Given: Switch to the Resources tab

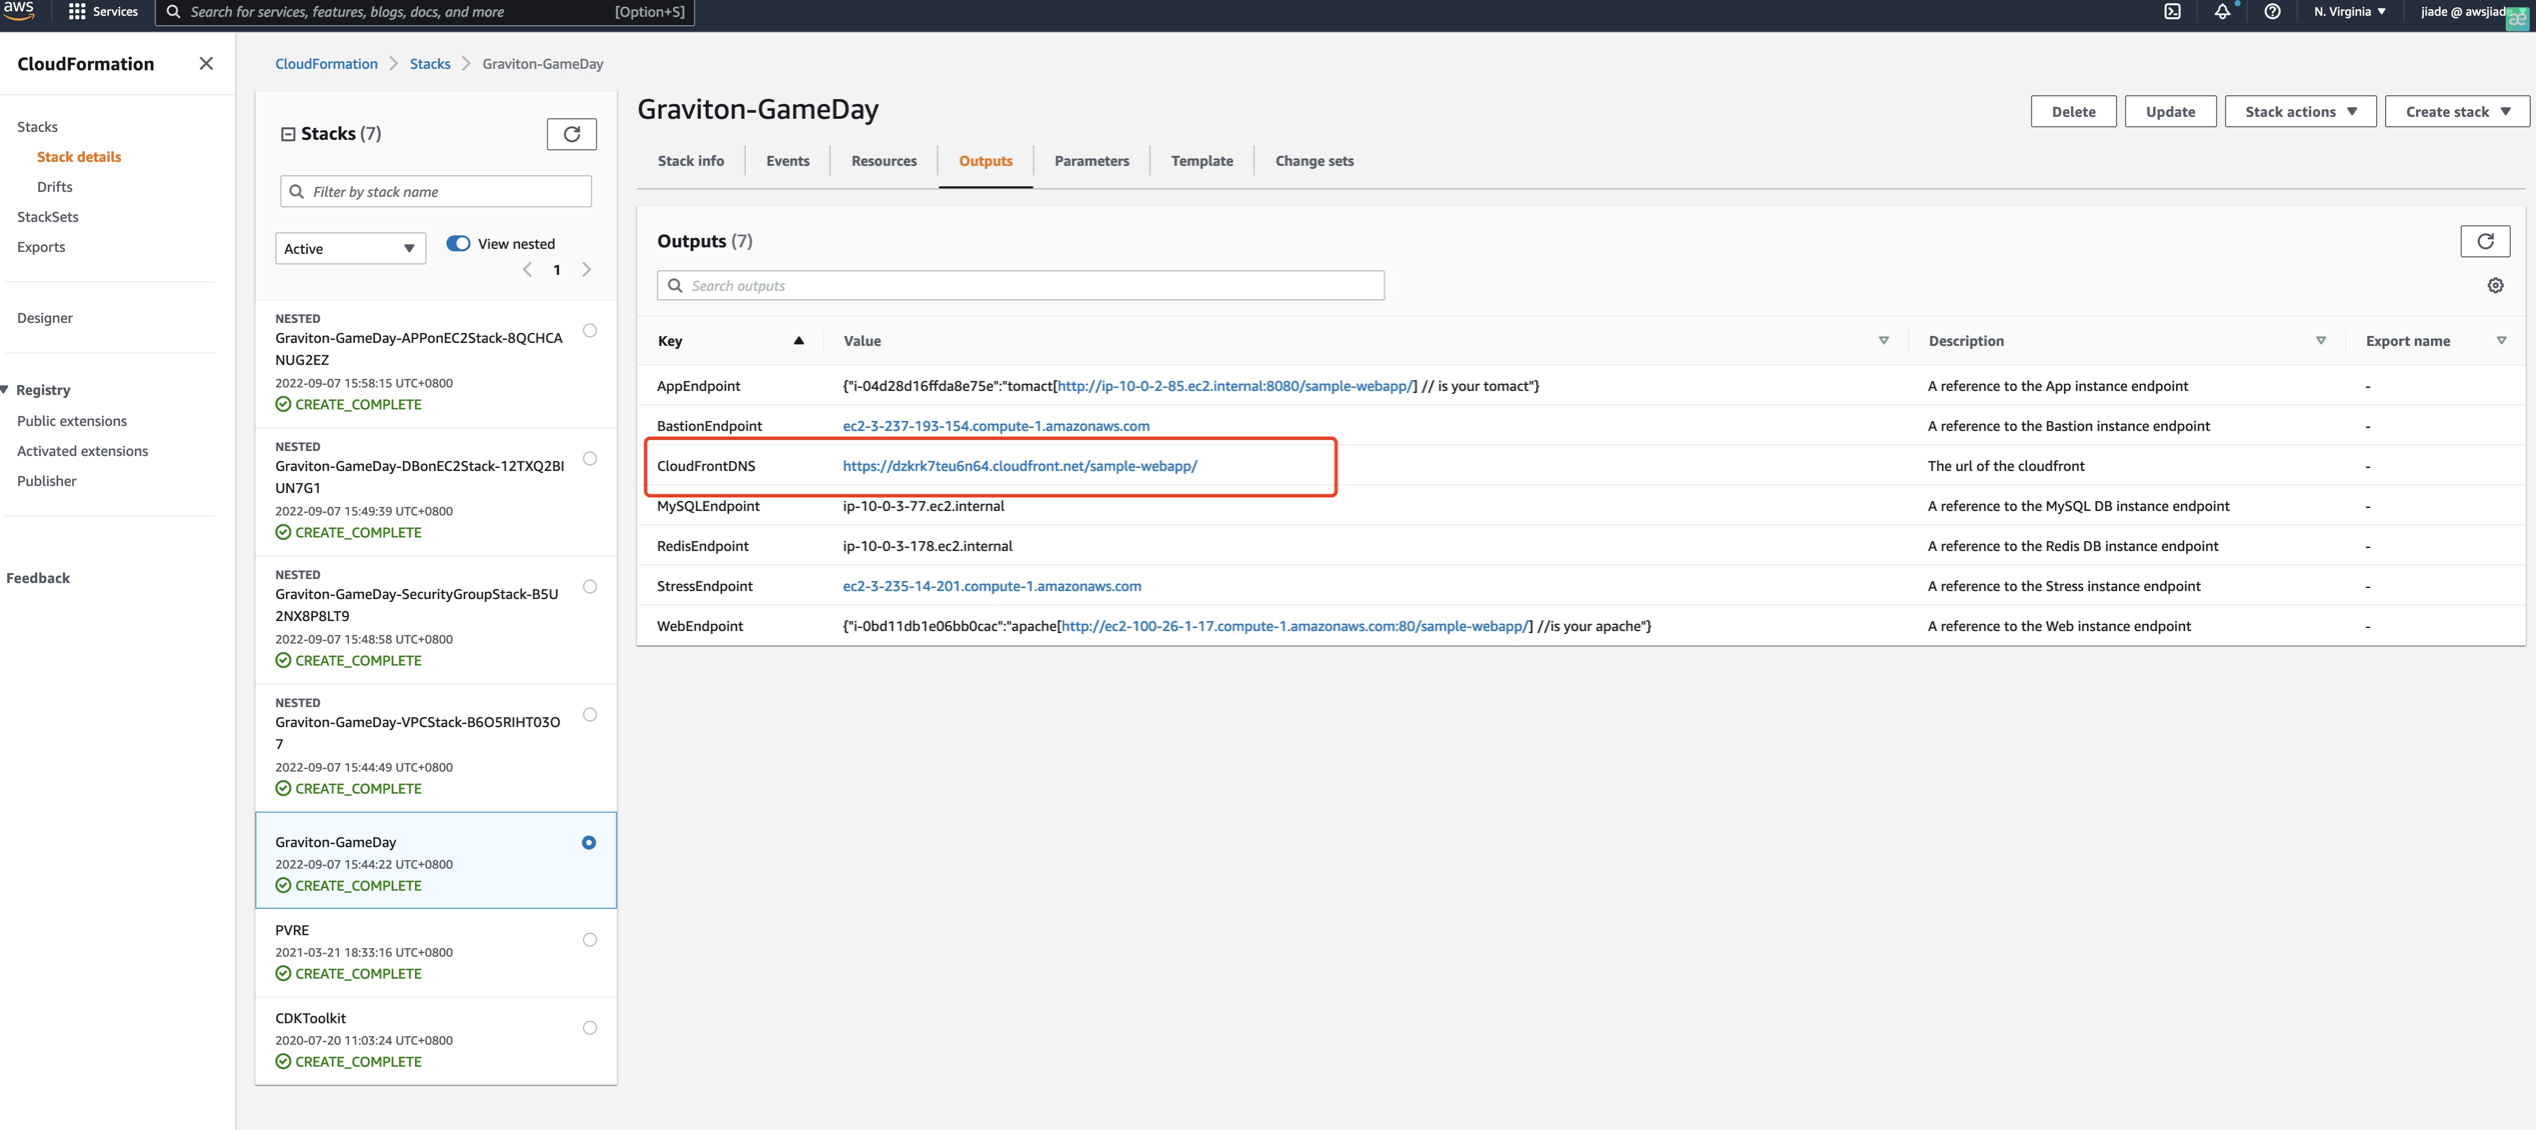Looking at the screenshot, I should [883, 161].
